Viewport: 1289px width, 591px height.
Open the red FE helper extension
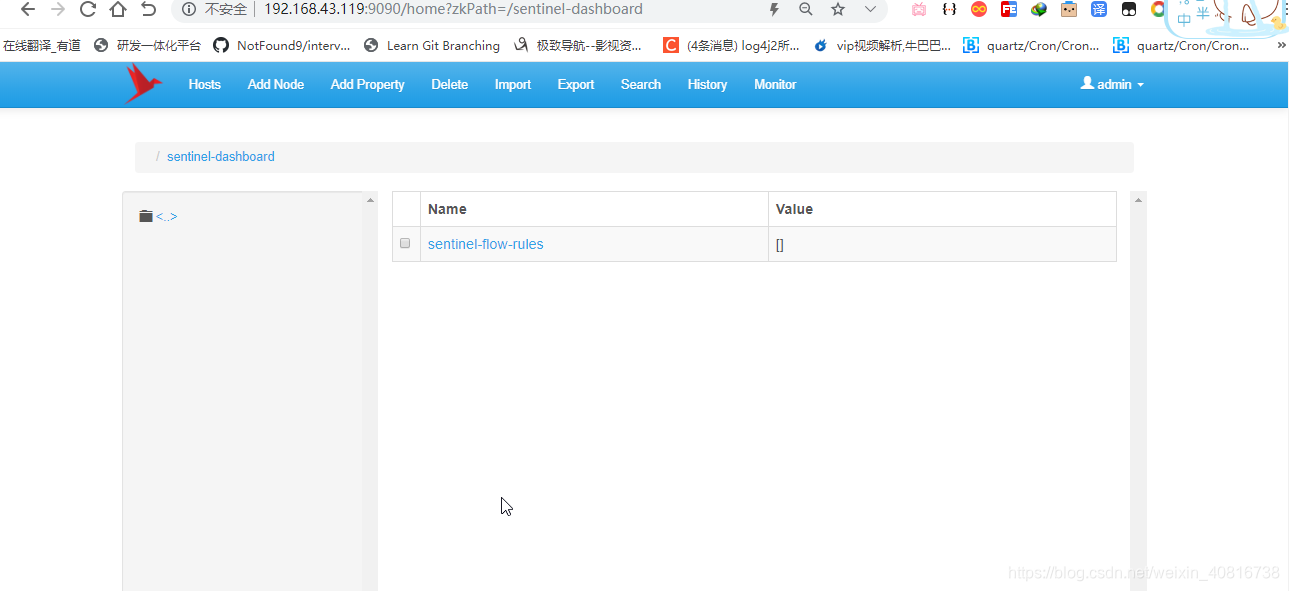pos(1009,9)
